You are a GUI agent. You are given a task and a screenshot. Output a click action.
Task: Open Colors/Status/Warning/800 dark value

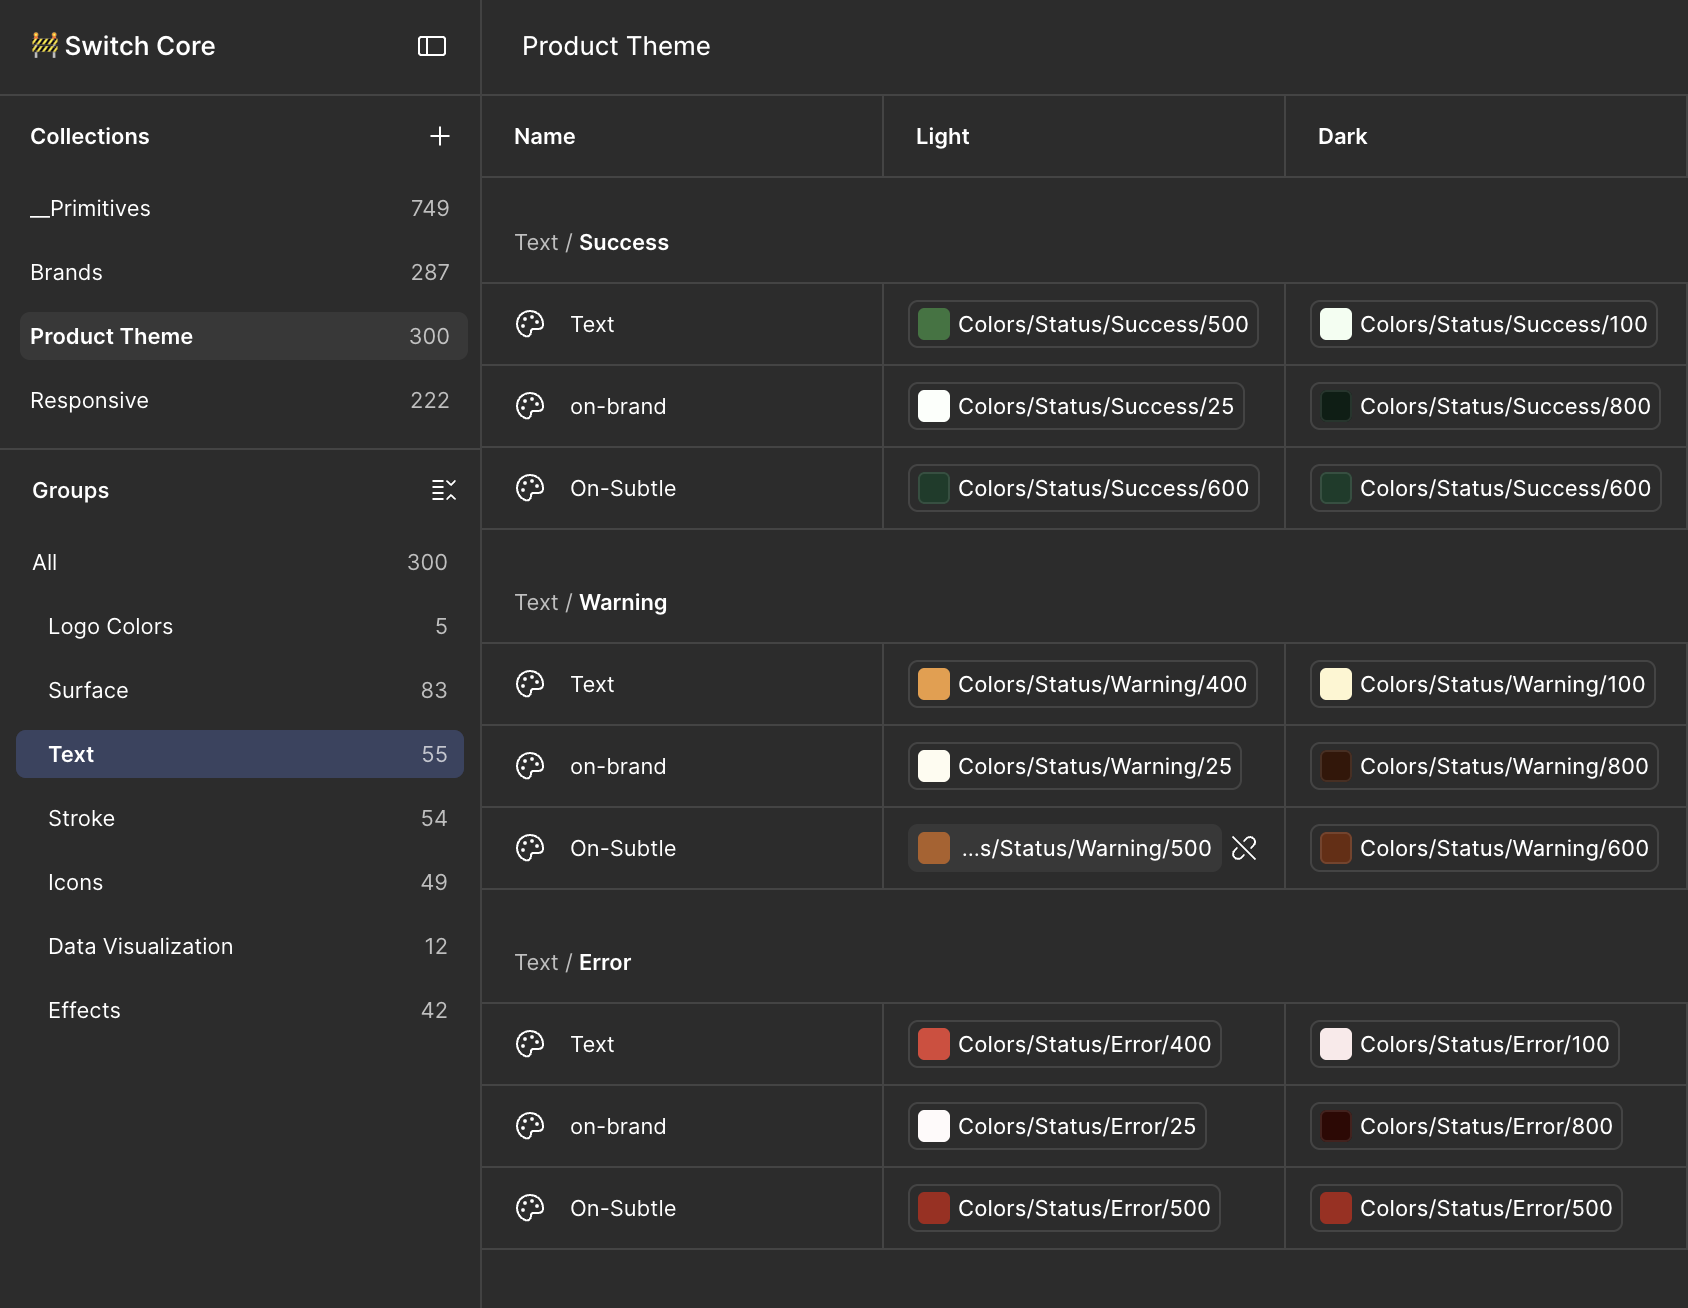1484,766
